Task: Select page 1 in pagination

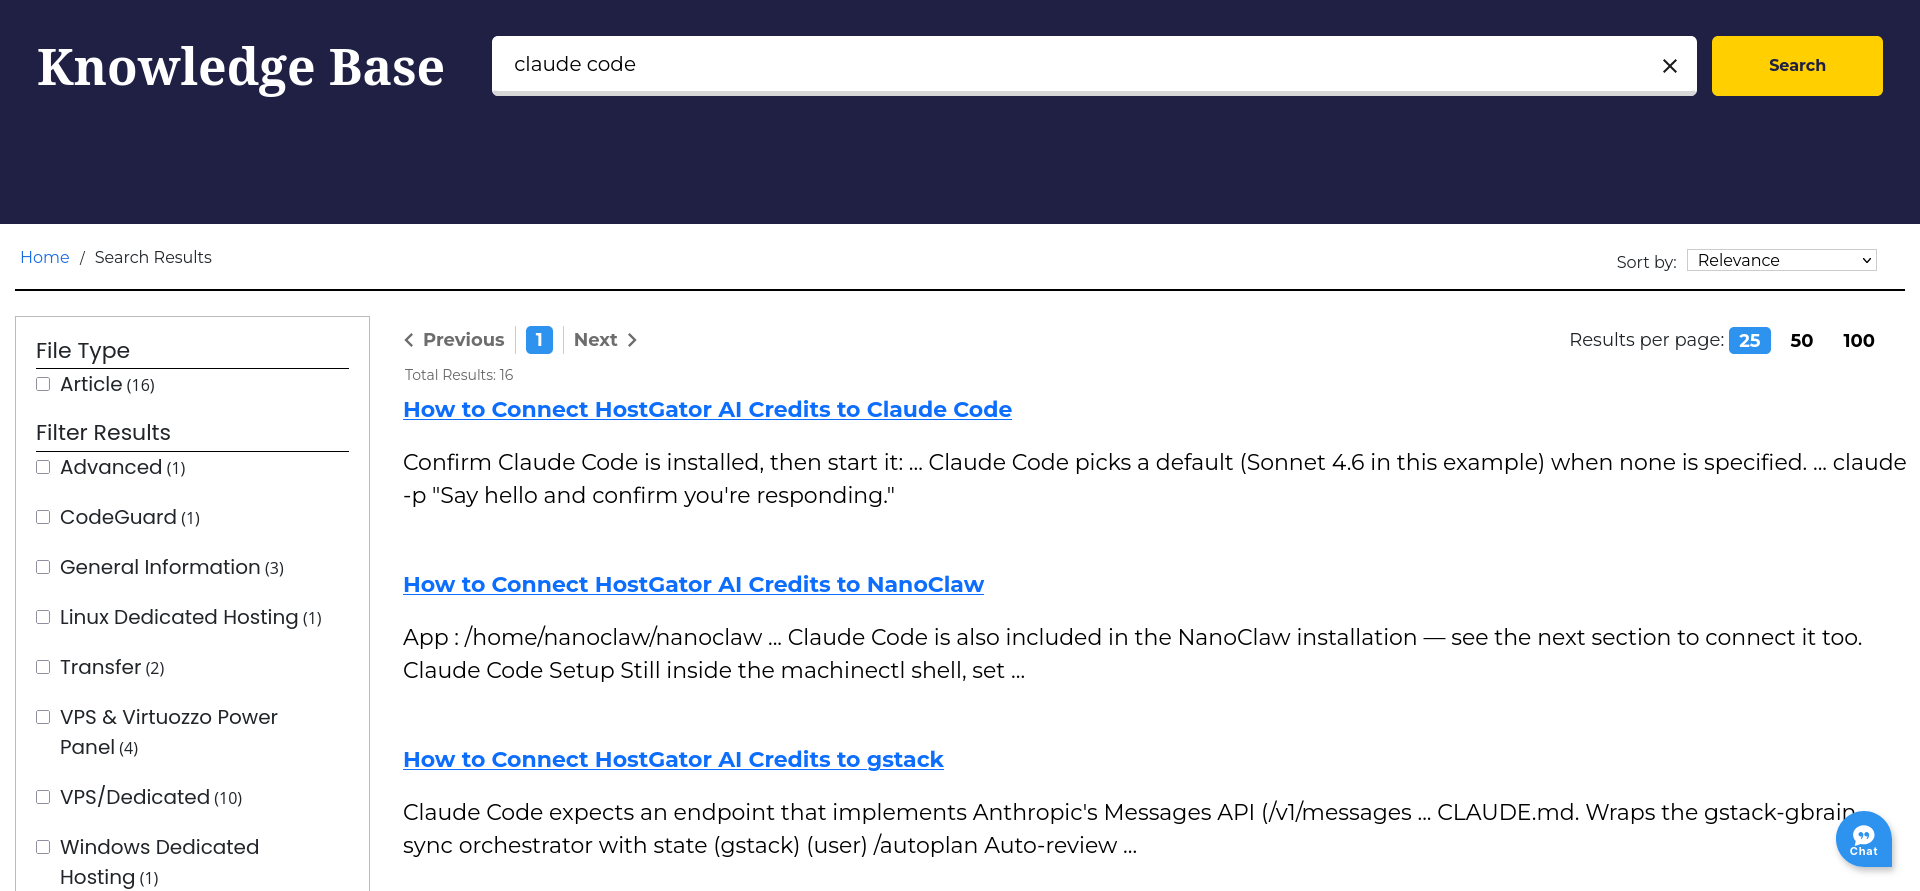Action: coord(539,340)
